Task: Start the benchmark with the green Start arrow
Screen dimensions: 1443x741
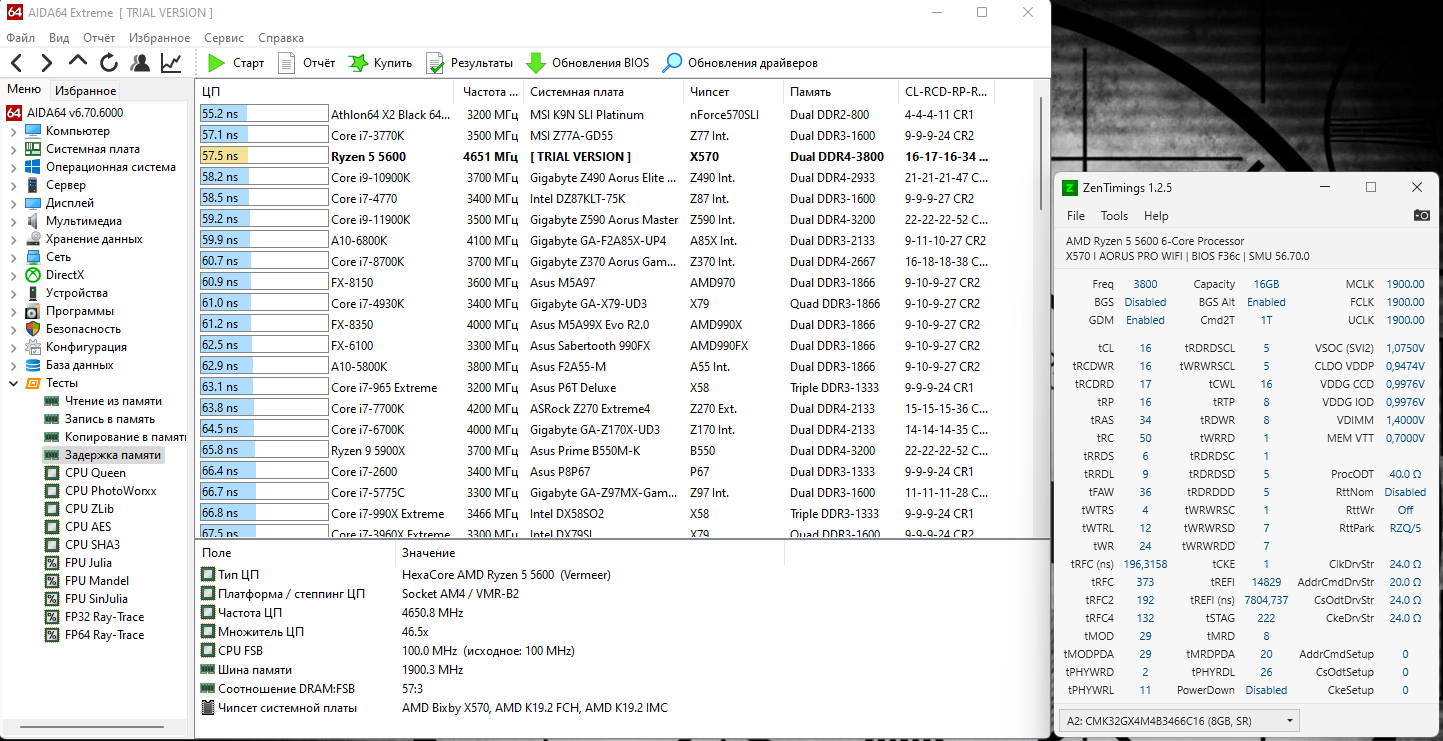Action: click(216, 63)
